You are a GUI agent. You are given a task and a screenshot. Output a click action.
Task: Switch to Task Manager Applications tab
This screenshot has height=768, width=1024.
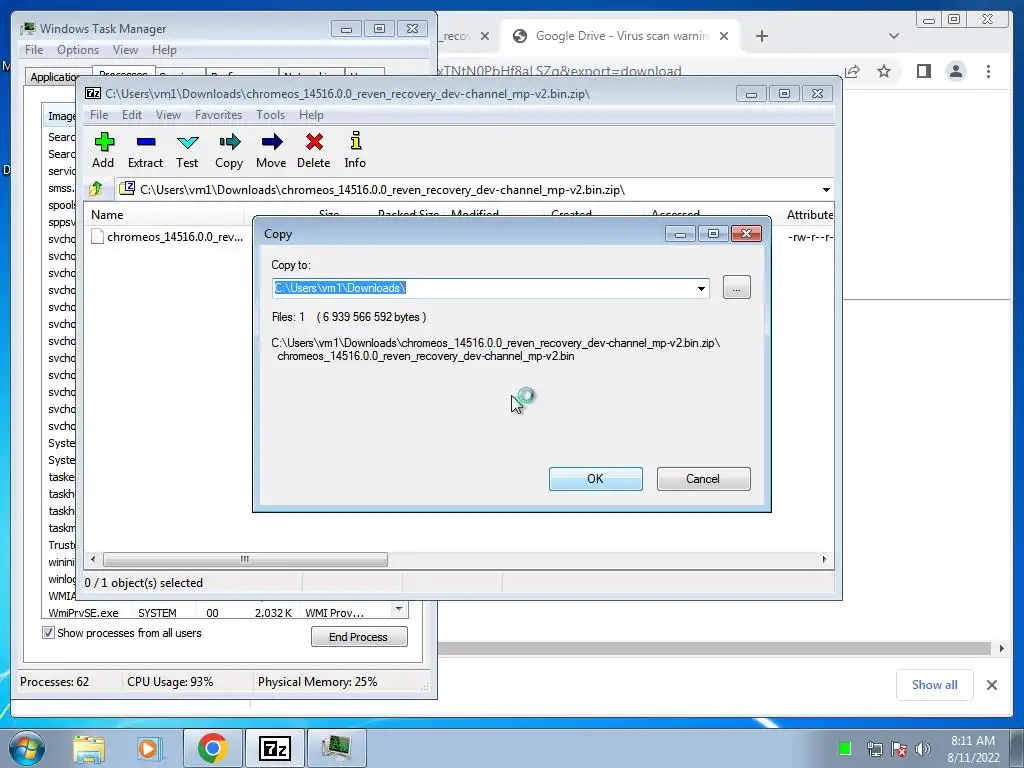[x=52, y=76]
